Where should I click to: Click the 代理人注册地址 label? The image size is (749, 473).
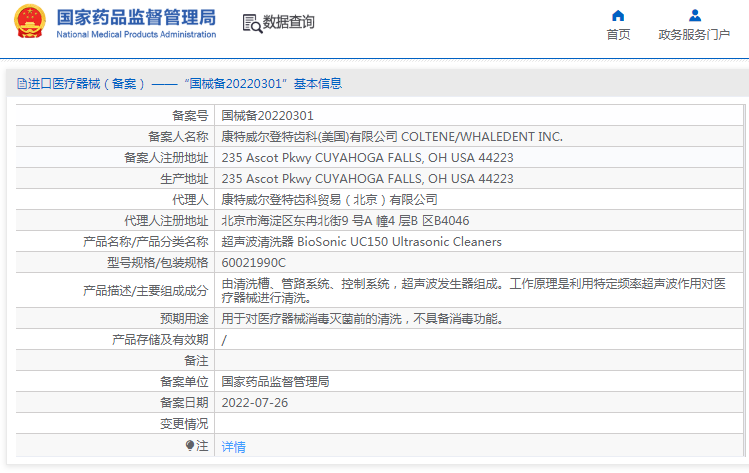(166, 221)
